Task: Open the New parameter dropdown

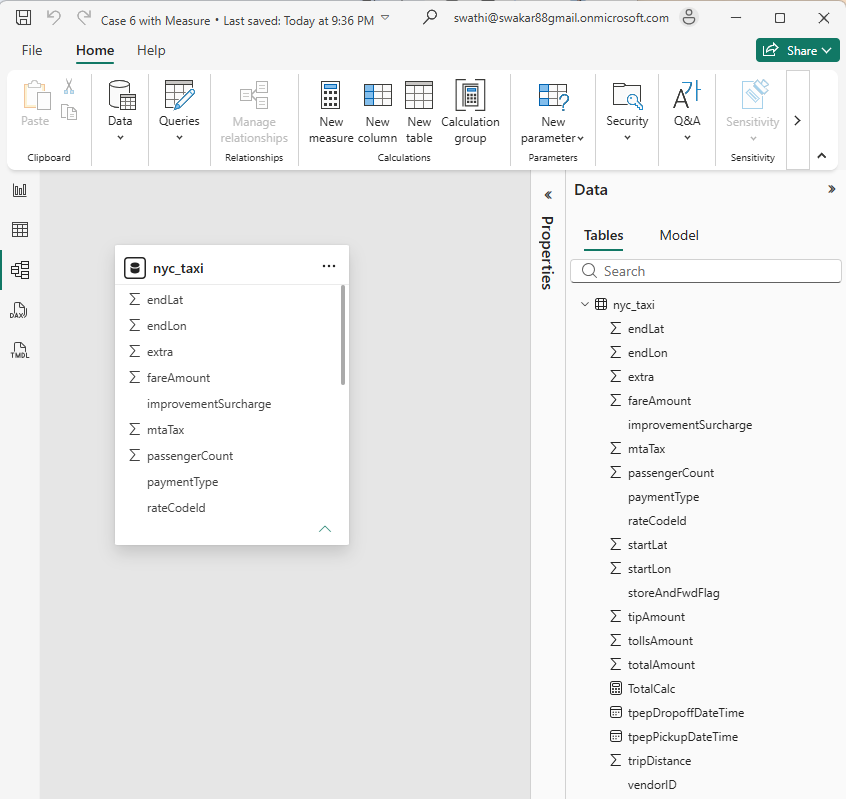Action: tap(552, 113)
